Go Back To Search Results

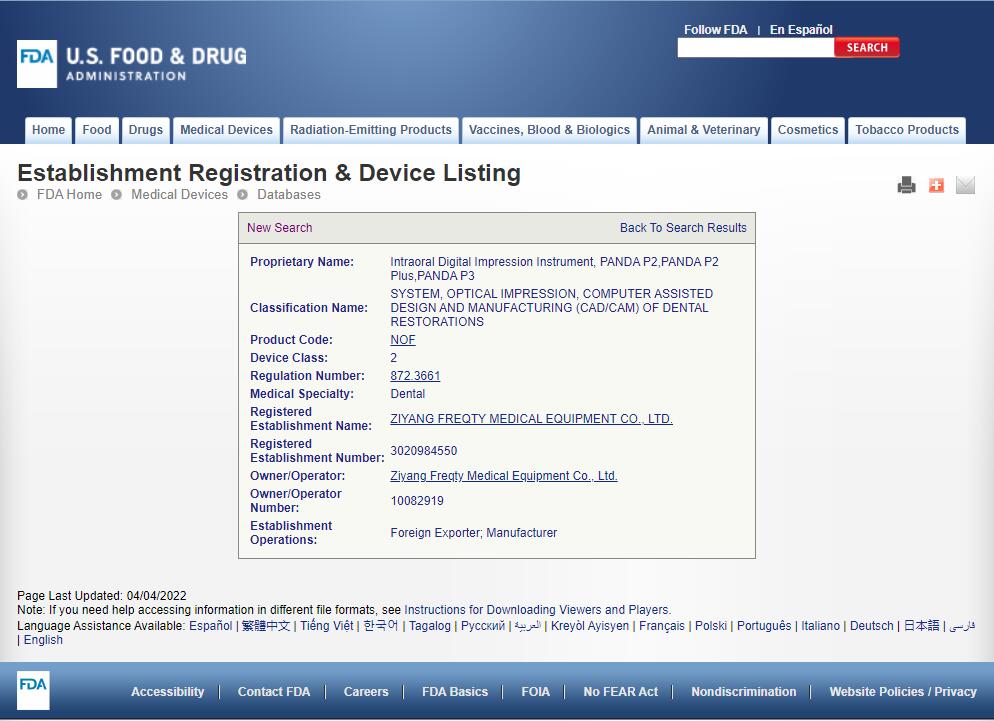tap(683, 228)
